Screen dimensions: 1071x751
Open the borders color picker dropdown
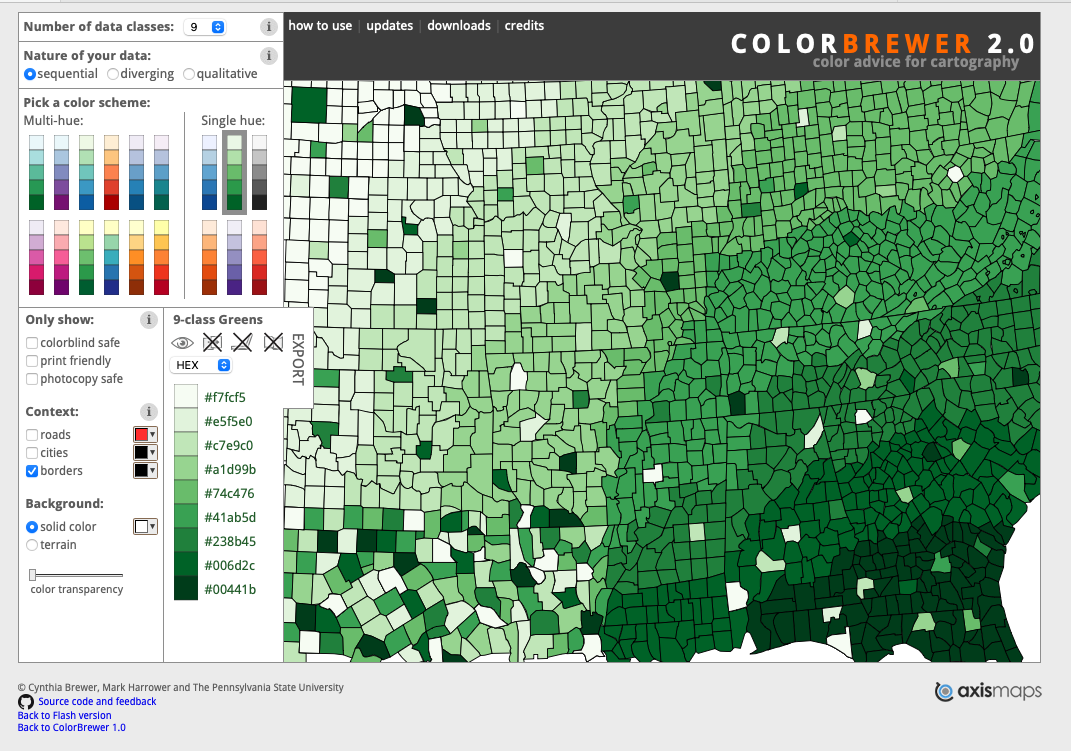coord(145,470)
